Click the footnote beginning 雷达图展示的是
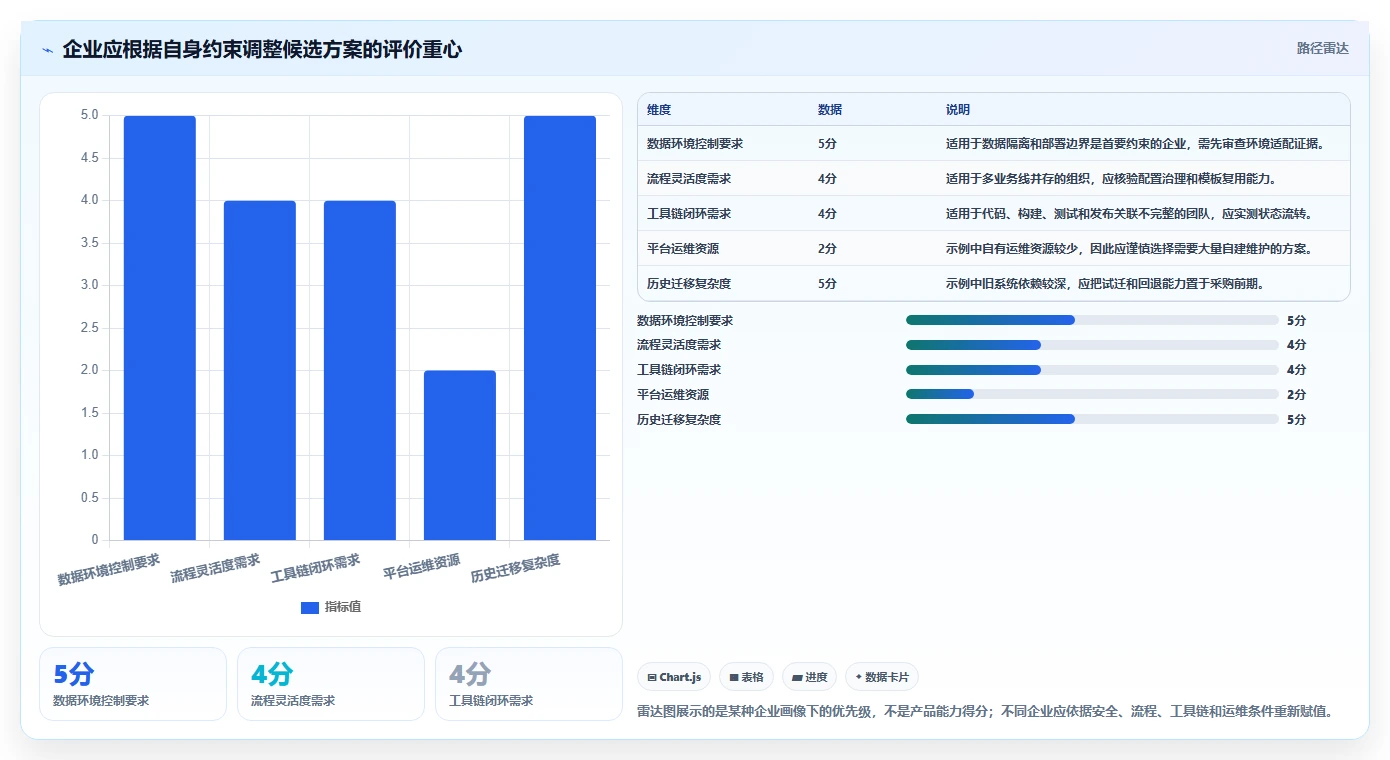Viewport: 1390px width, 760px height. point(988,712)
